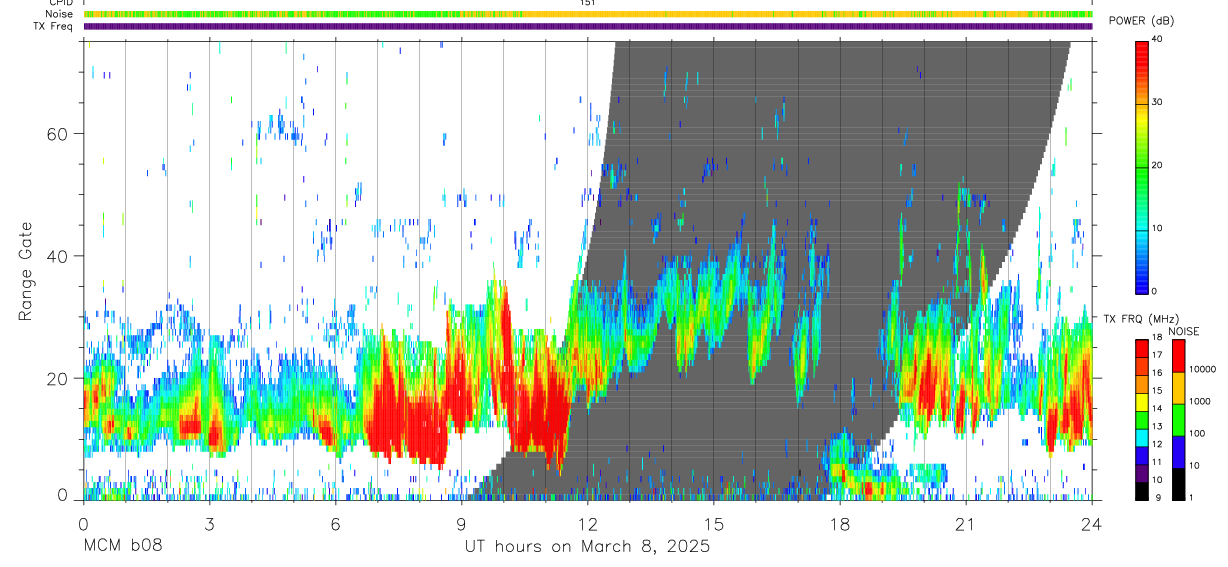Click the MCM b08 label

[122, 547]
